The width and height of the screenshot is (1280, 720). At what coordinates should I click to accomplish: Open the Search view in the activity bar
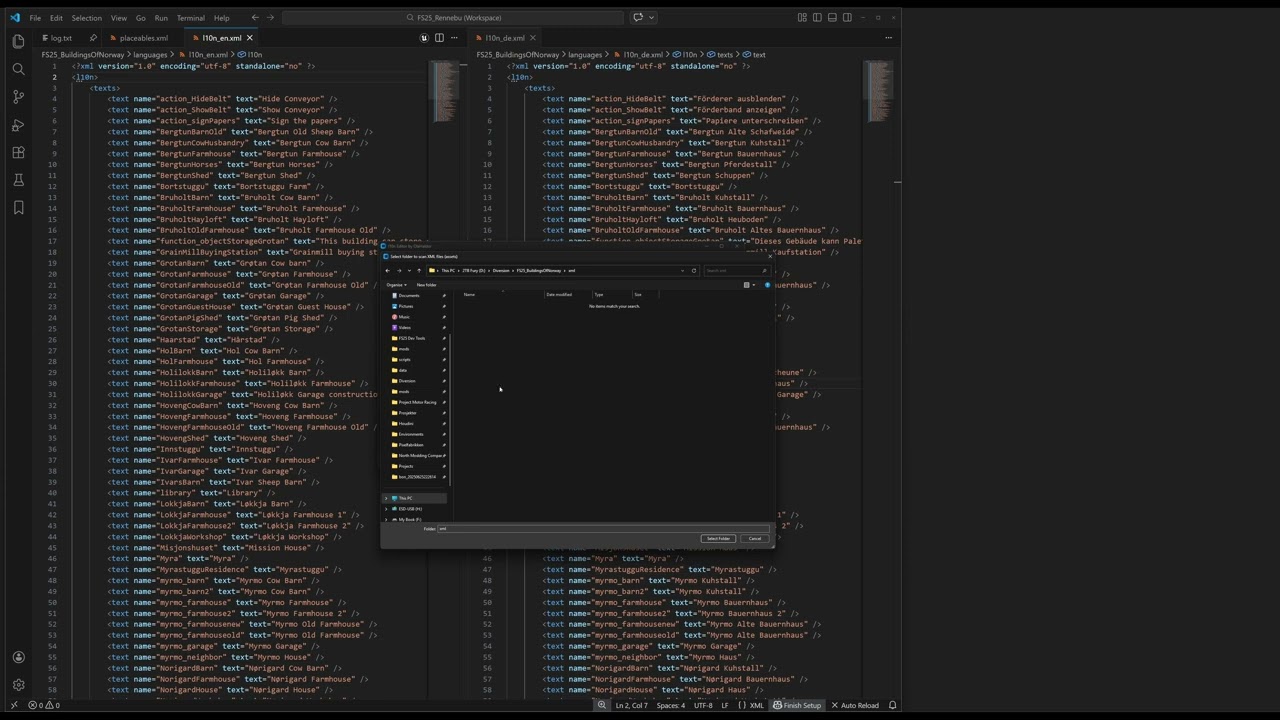pyautogui.click(x=18, y=69)
